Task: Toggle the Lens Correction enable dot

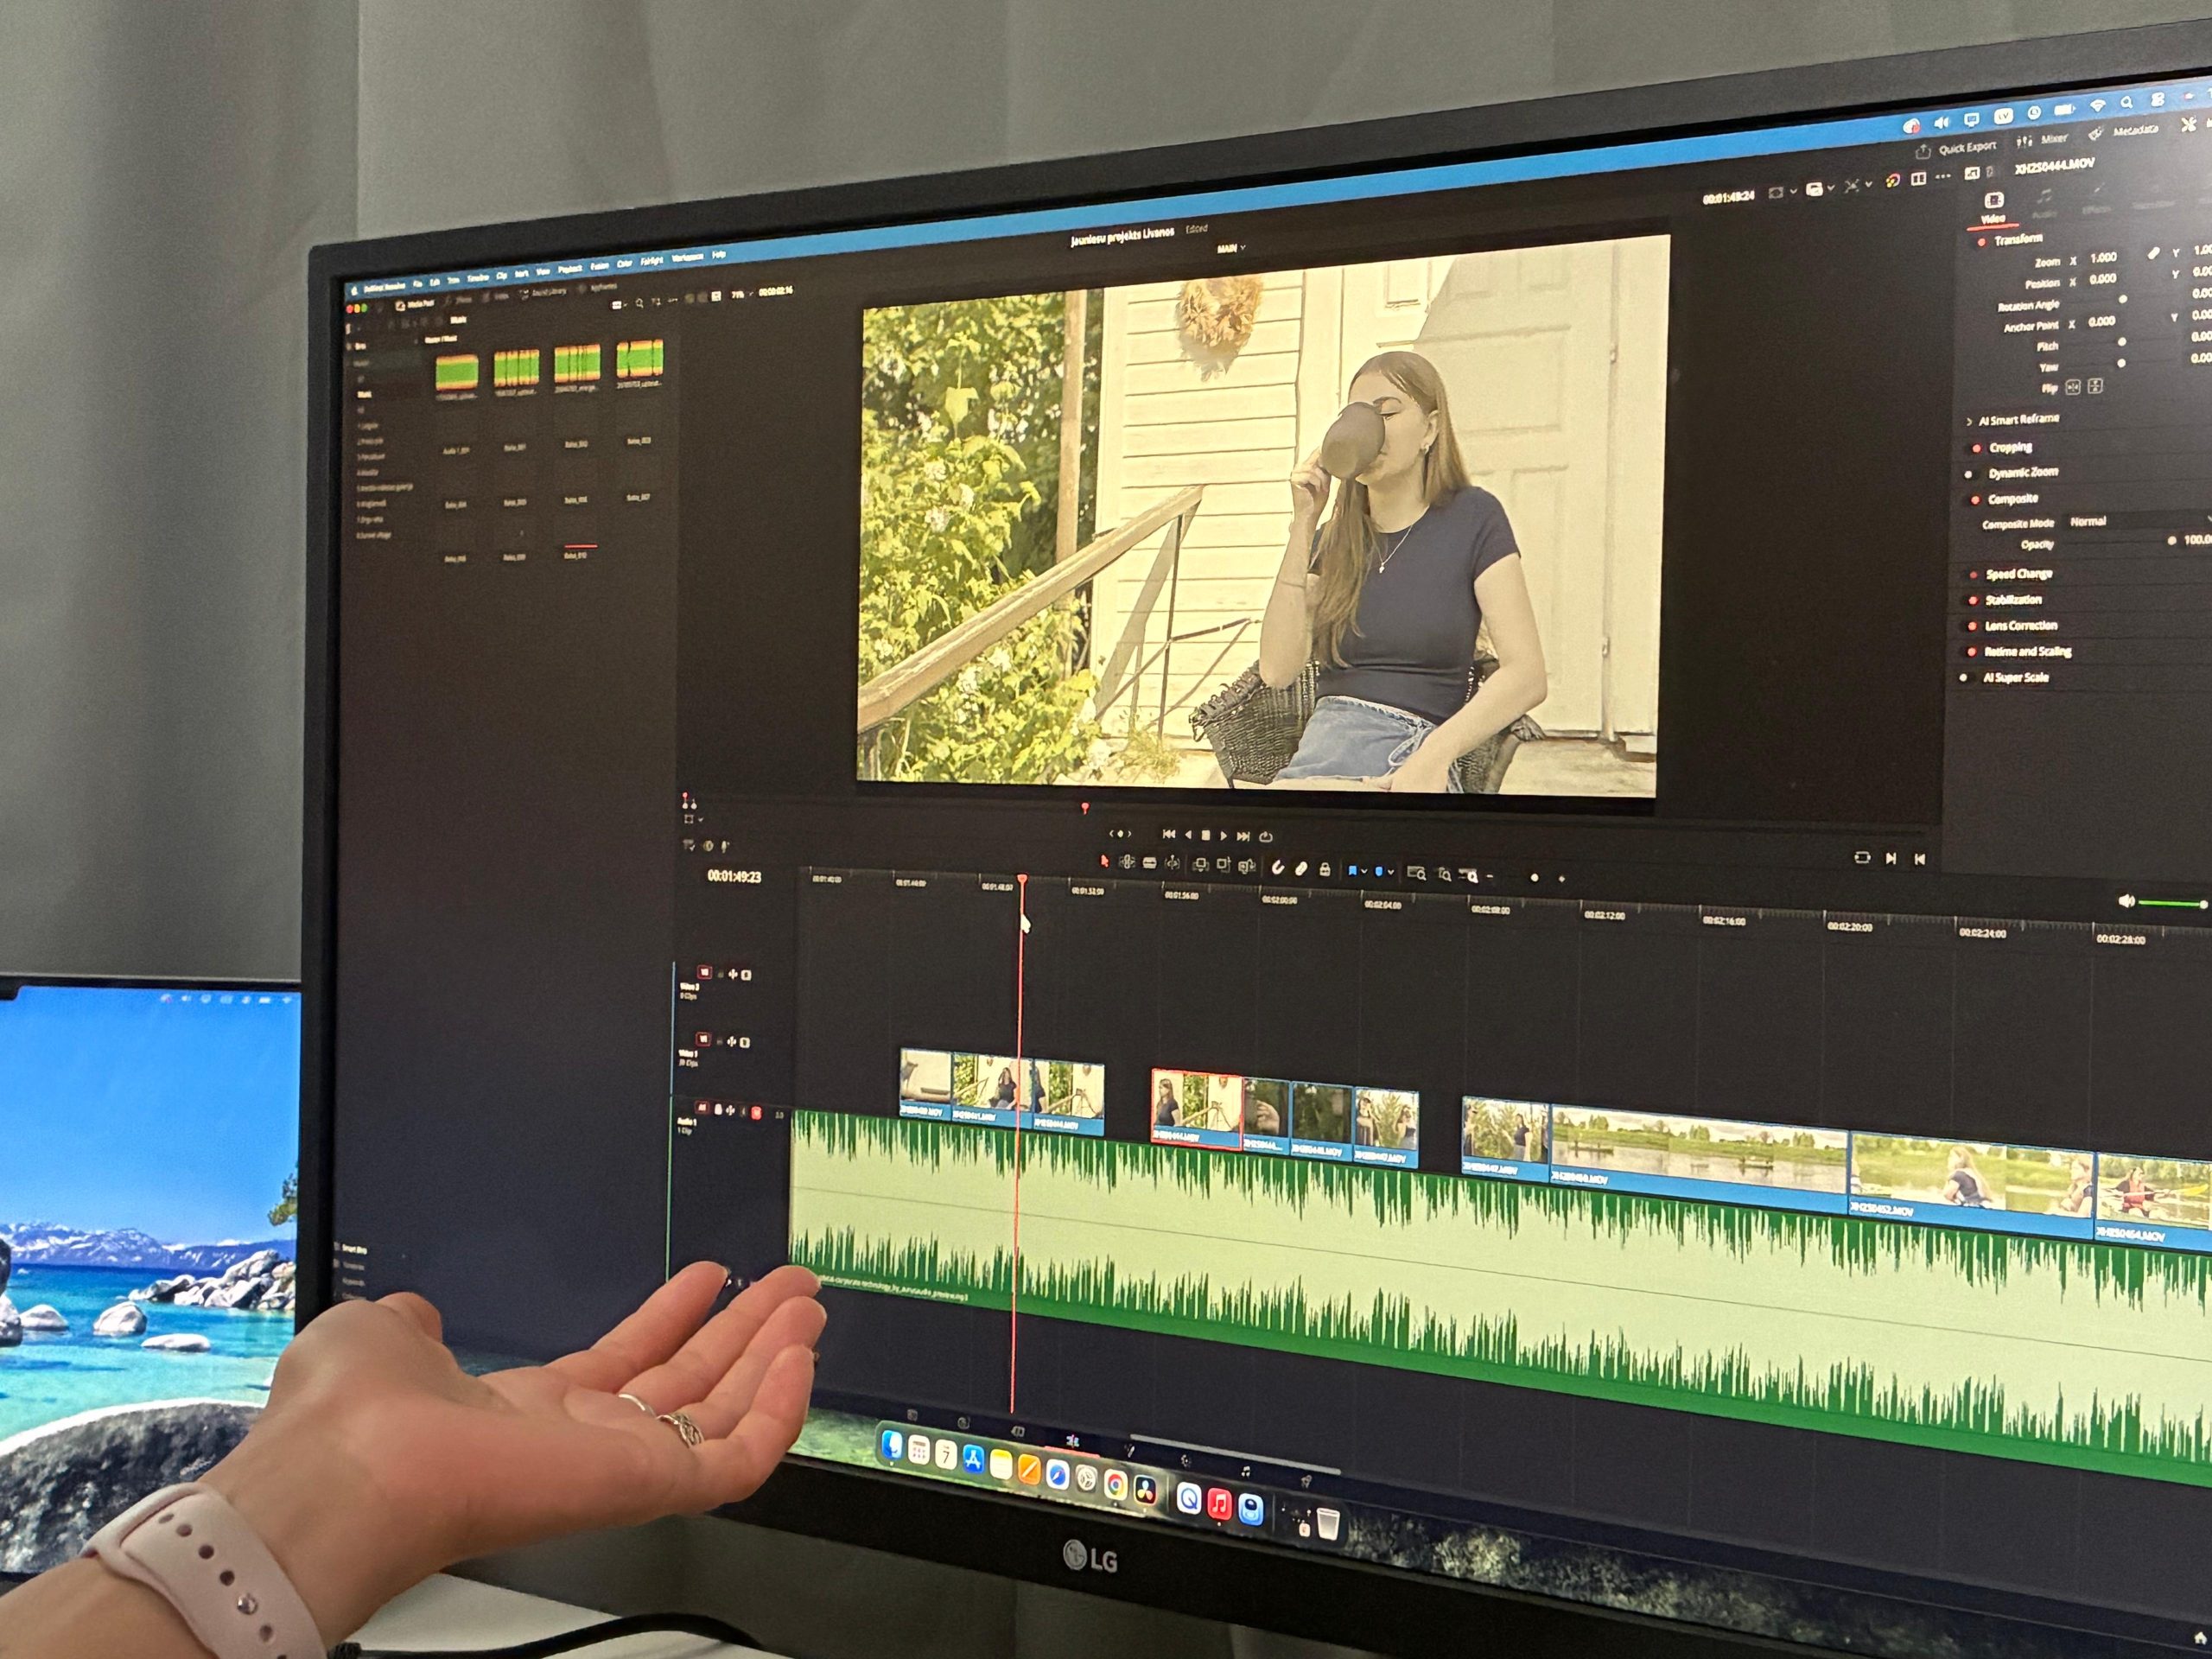Action: coord(1973,626)
